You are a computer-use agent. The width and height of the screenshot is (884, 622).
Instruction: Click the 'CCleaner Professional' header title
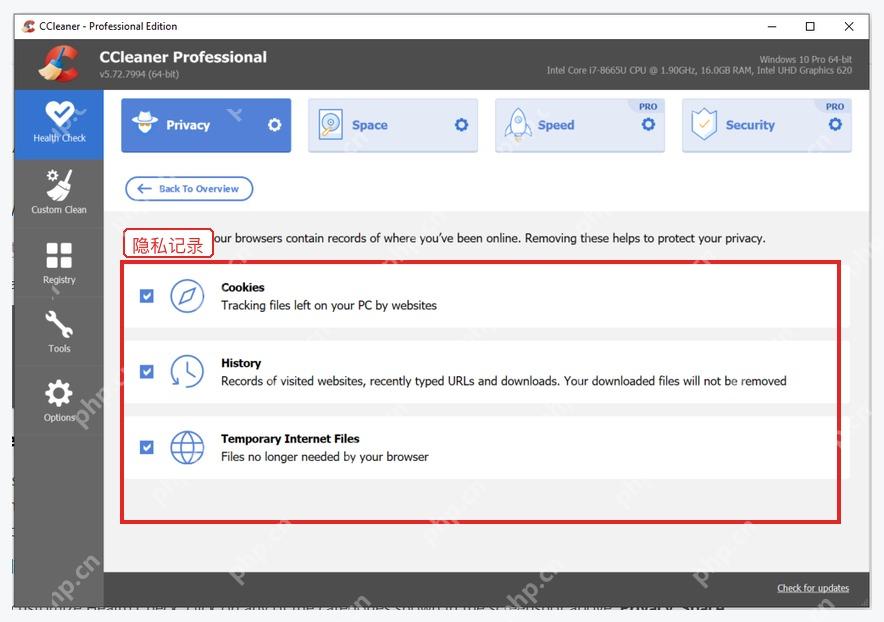coord(183,57)
